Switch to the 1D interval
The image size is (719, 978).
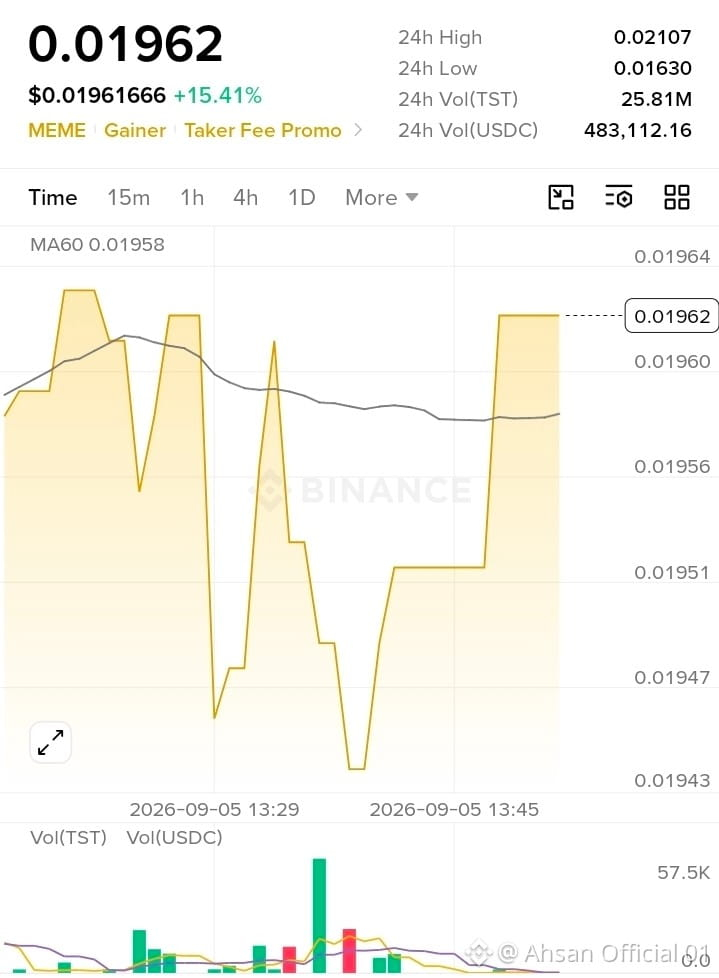[301, 198]
